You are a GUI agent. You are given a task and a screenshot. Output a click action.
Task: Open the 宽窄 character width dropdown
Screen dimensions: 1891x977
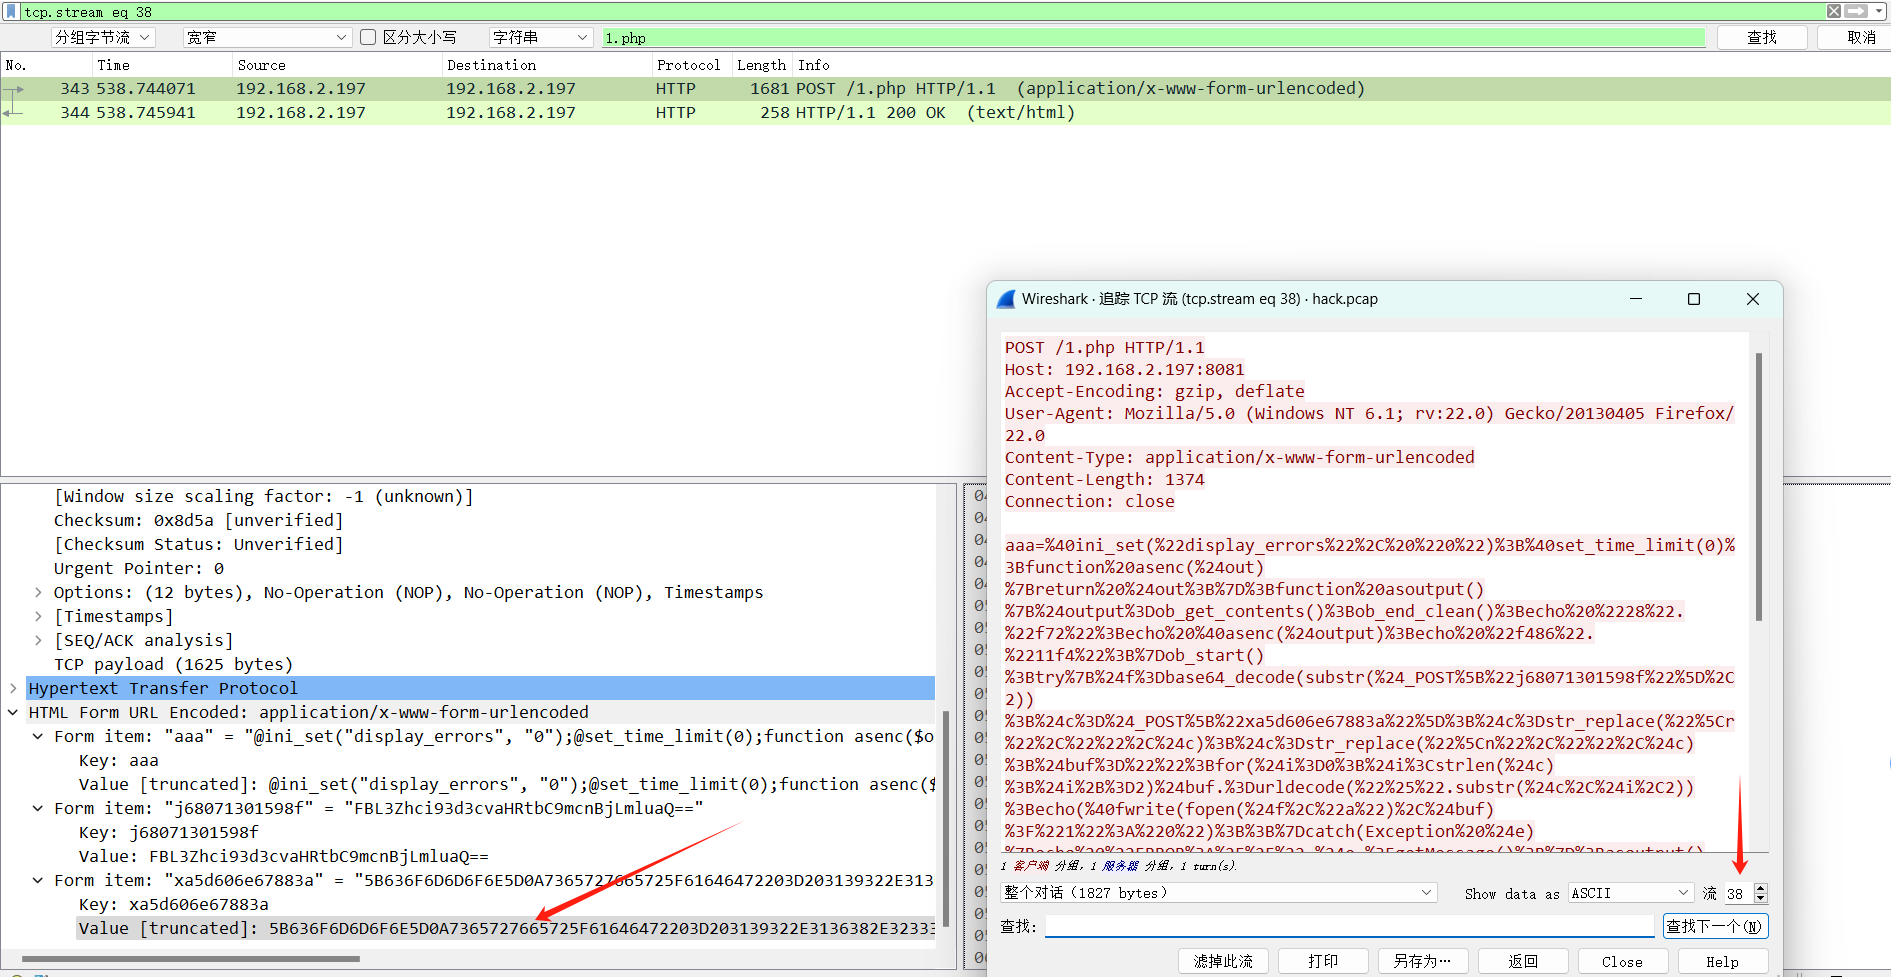click(266, 37)
